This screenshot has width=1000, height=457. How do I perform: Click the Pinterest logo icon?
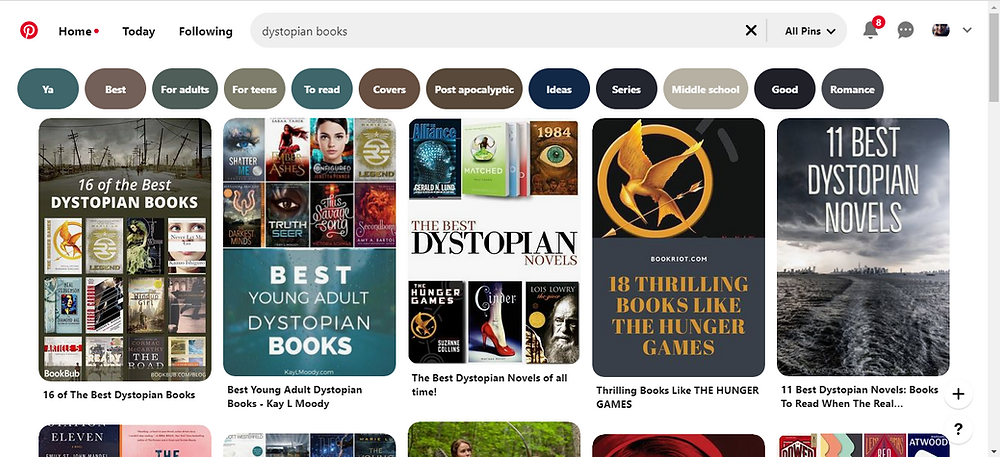pos(29,30)
